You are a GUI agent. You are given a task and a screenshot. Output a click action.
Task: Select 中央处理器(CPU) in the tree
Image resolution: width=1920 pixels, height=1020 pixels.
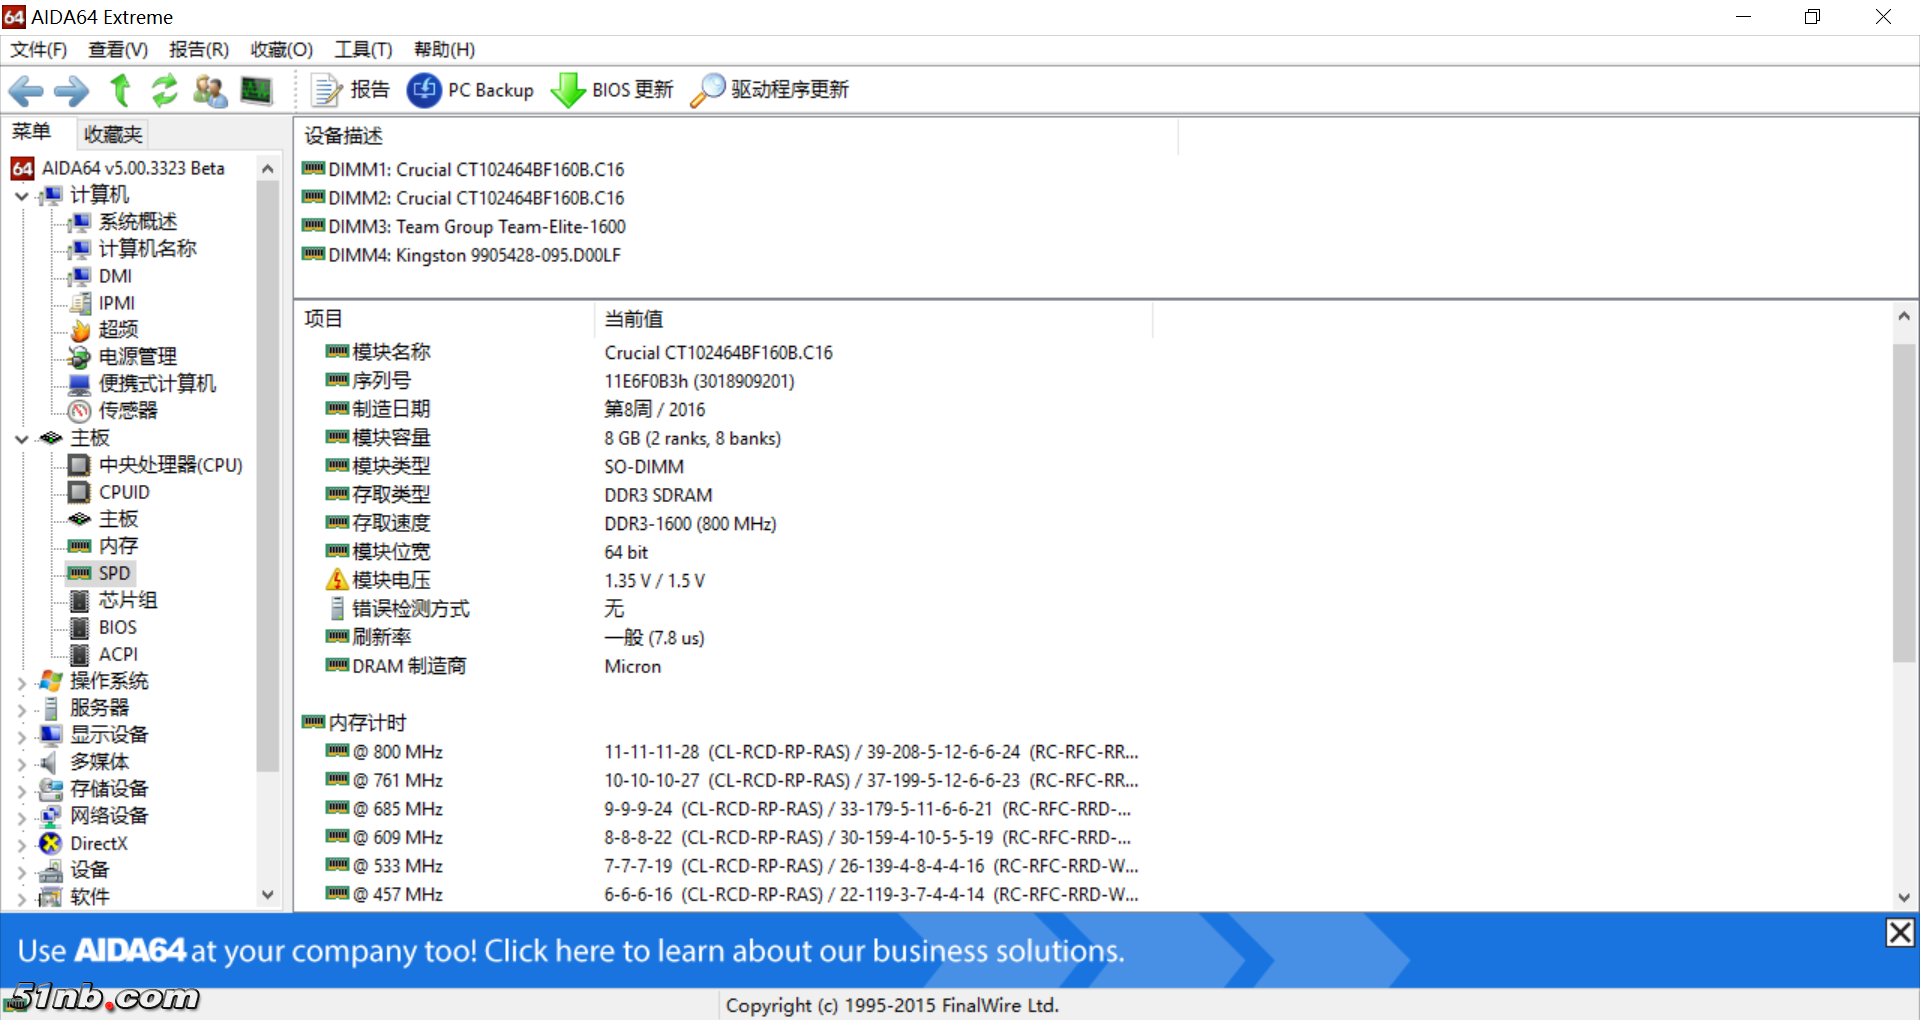[x=170, y=465]
